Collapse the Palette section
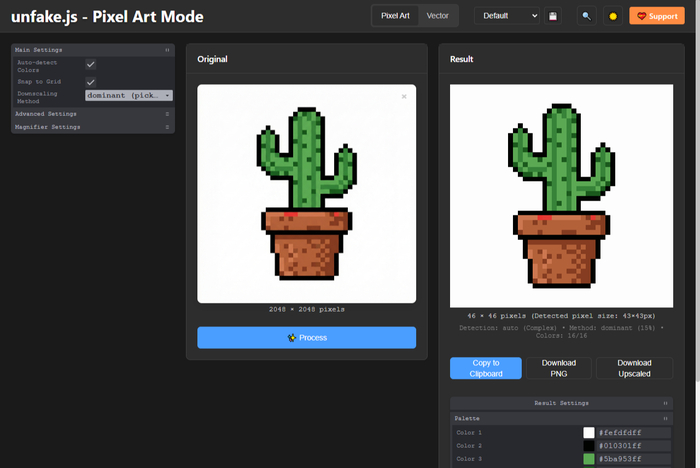 tap(666, 418)
